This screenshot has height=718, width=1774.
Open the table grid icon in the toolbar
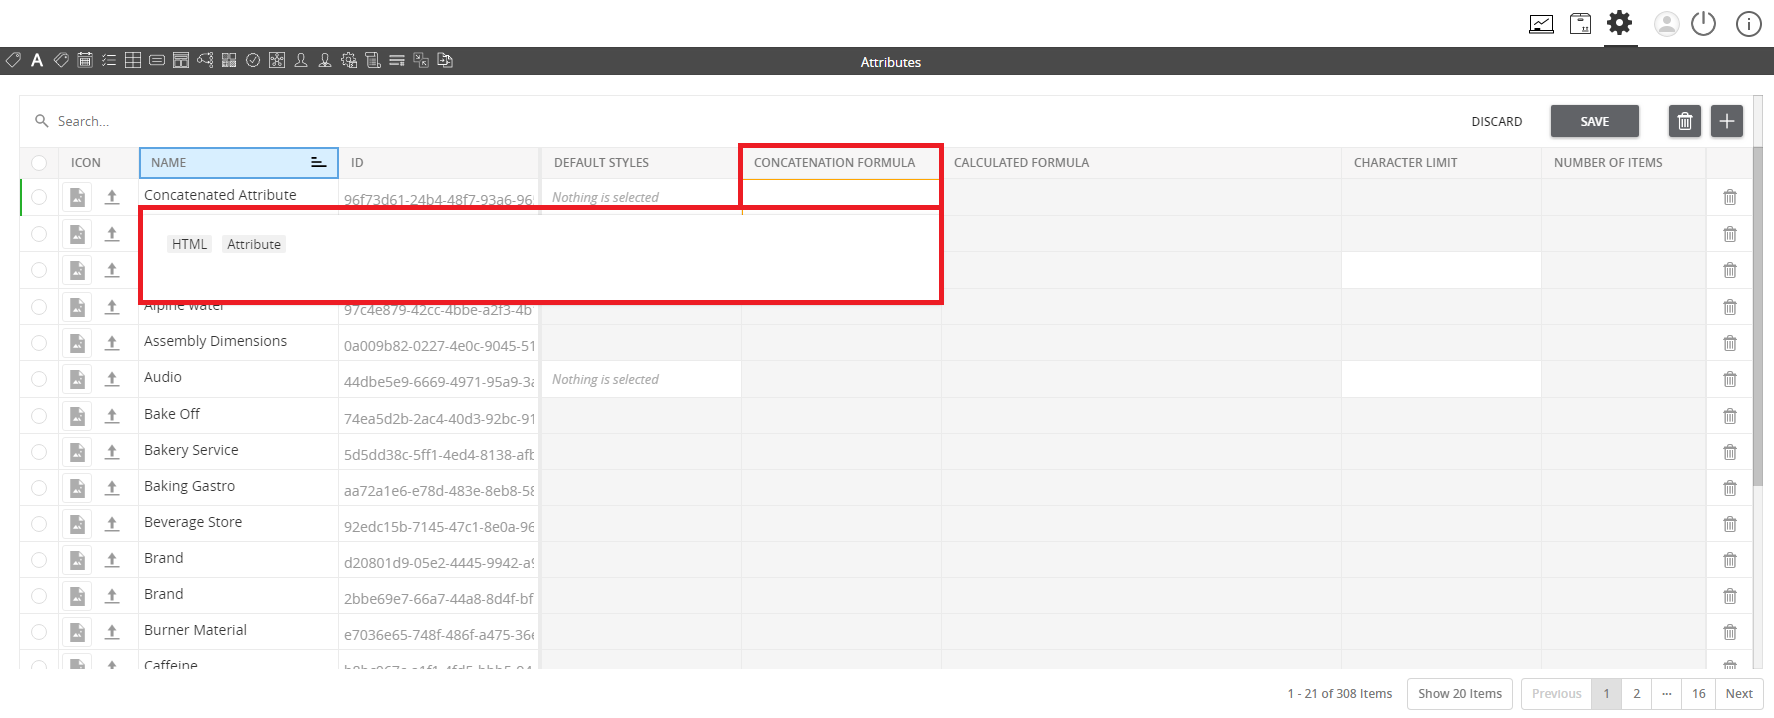click(133, 60)
